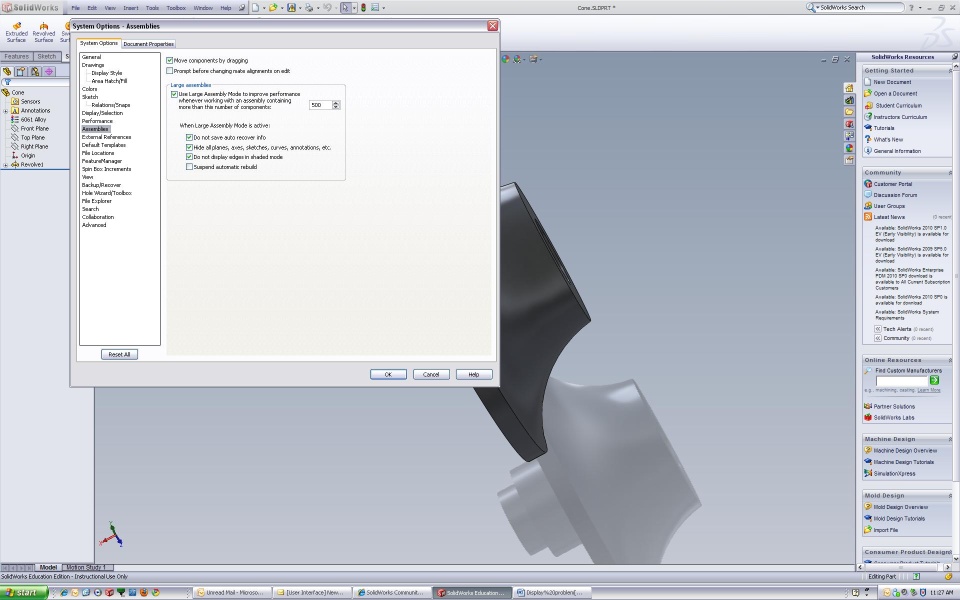Switch to the Sketch CommandManager tab
Image resolution: width=960 pixels, height=600 pixels.
[47, 56]
